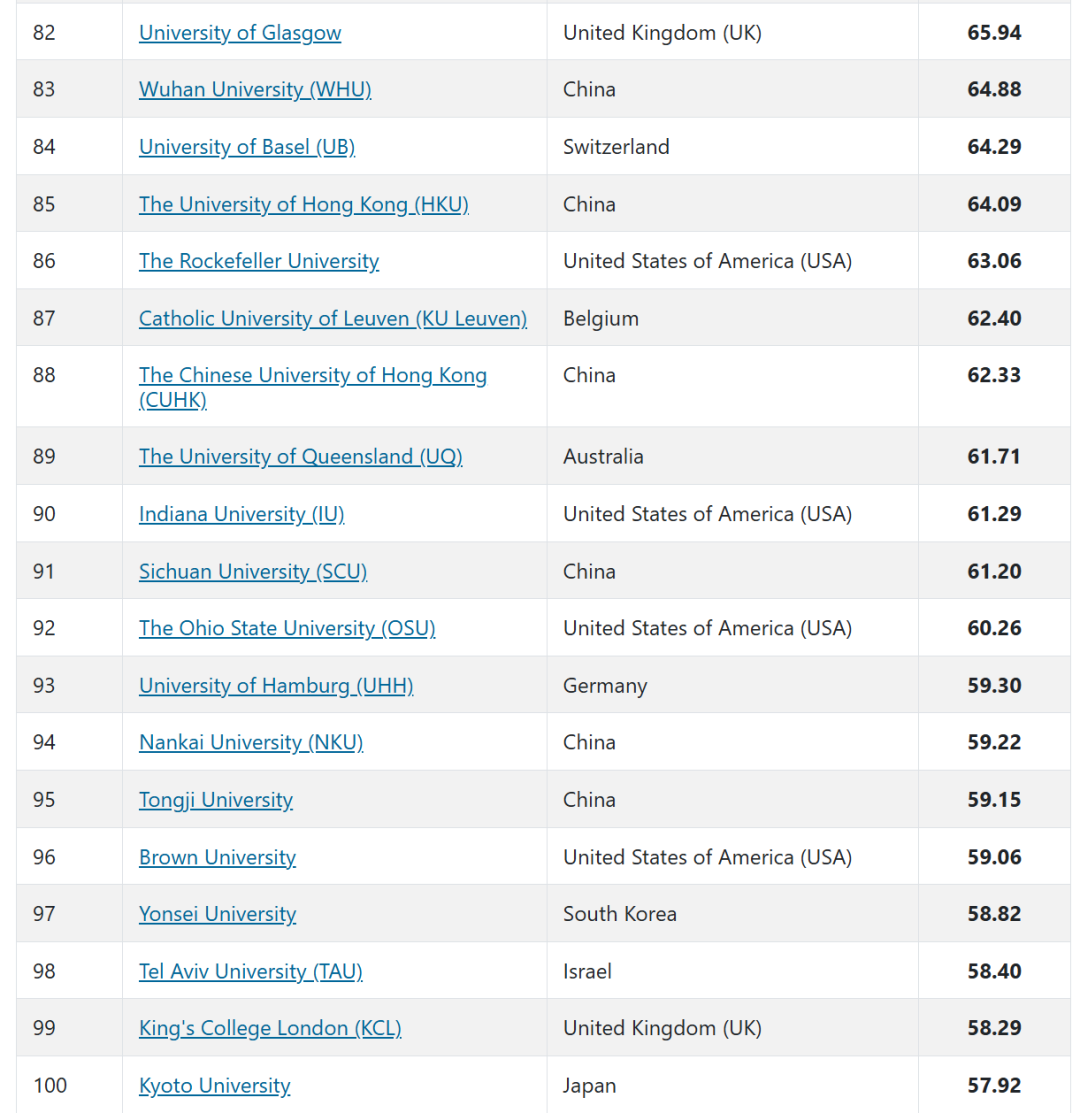This screenshot has width=1080, height=1113.
Task: Click the Wuhan University (WHU) link
Action: pos(255,90)
